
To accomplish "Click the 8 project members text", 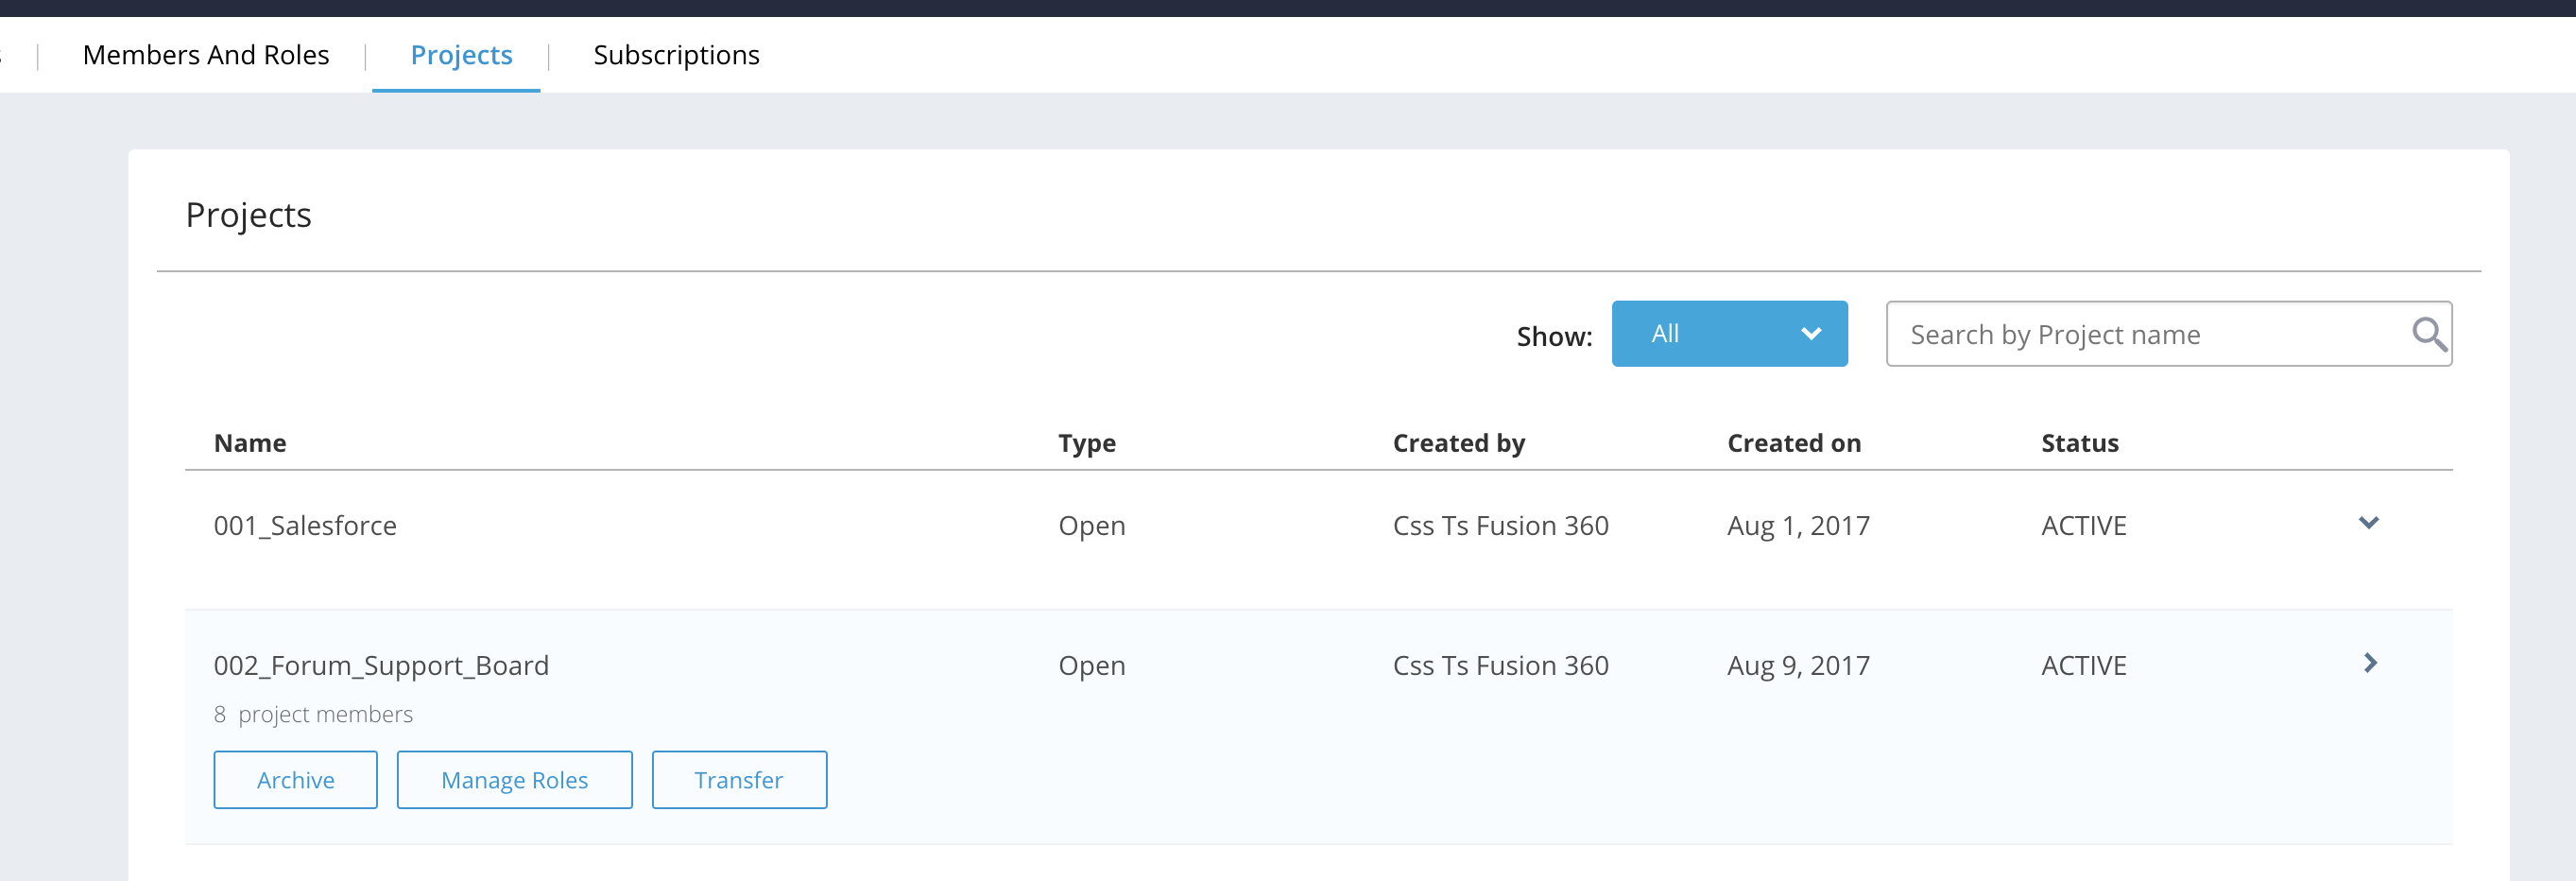I will click(x=313, y=715).
